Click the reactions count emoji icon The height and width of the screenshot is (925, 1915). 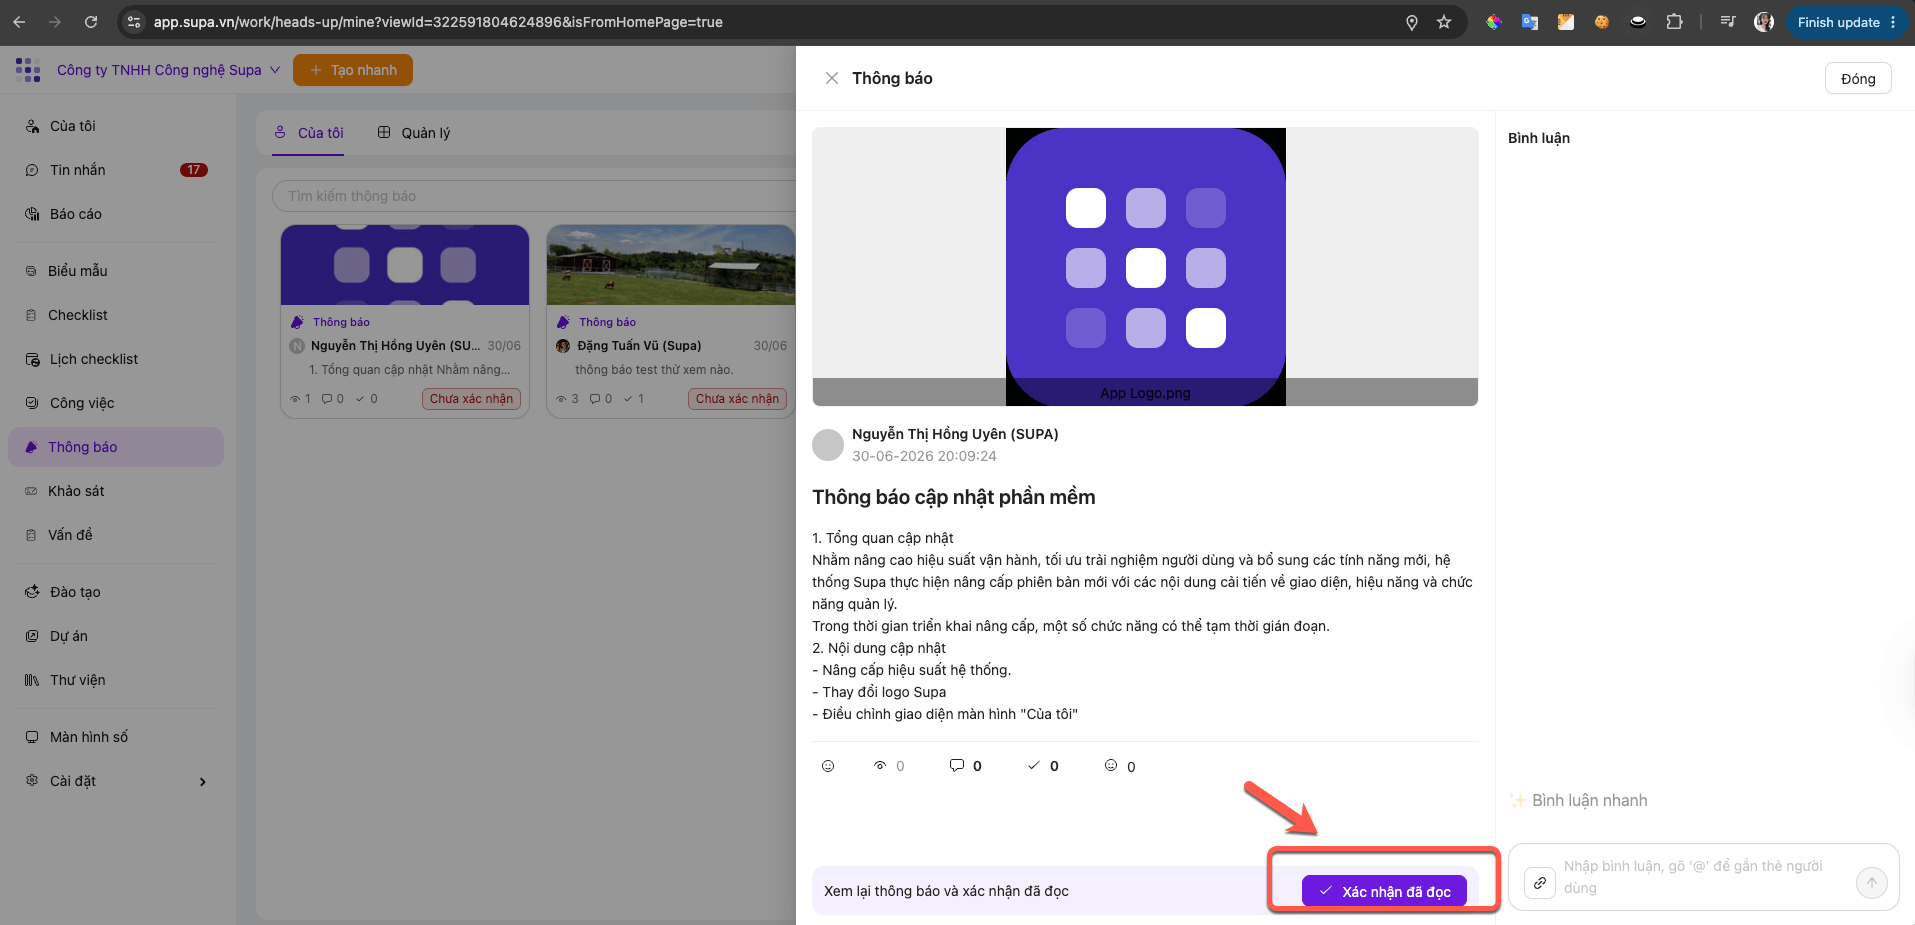coord(1111,766)
